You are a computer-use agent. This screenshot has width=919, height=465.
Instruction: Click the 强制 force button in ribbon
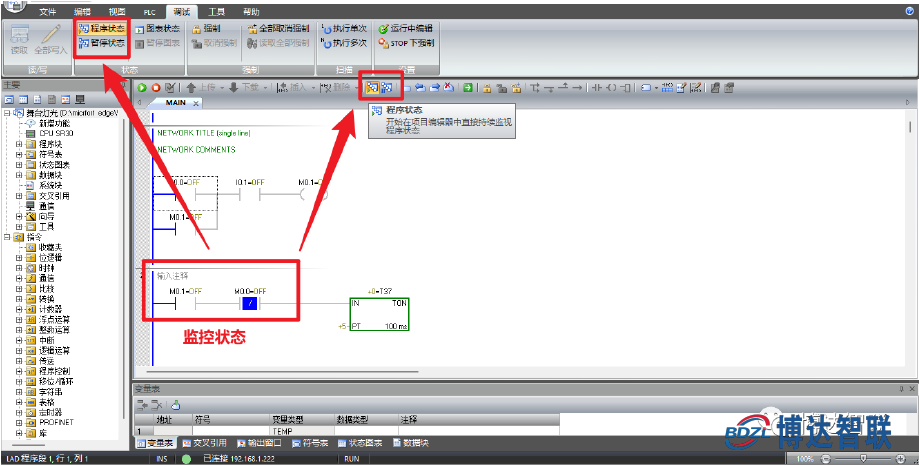tap(206, 28)
